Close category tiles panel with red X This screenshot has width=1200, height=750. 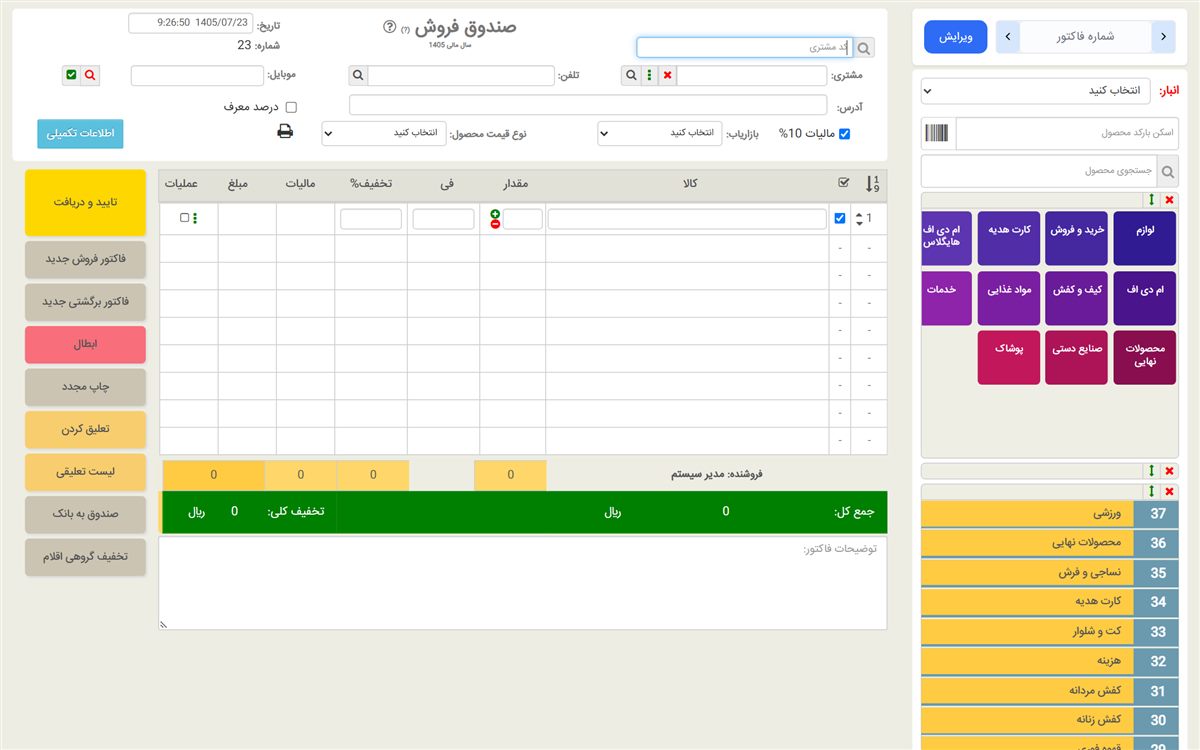tap(1169, 200)
